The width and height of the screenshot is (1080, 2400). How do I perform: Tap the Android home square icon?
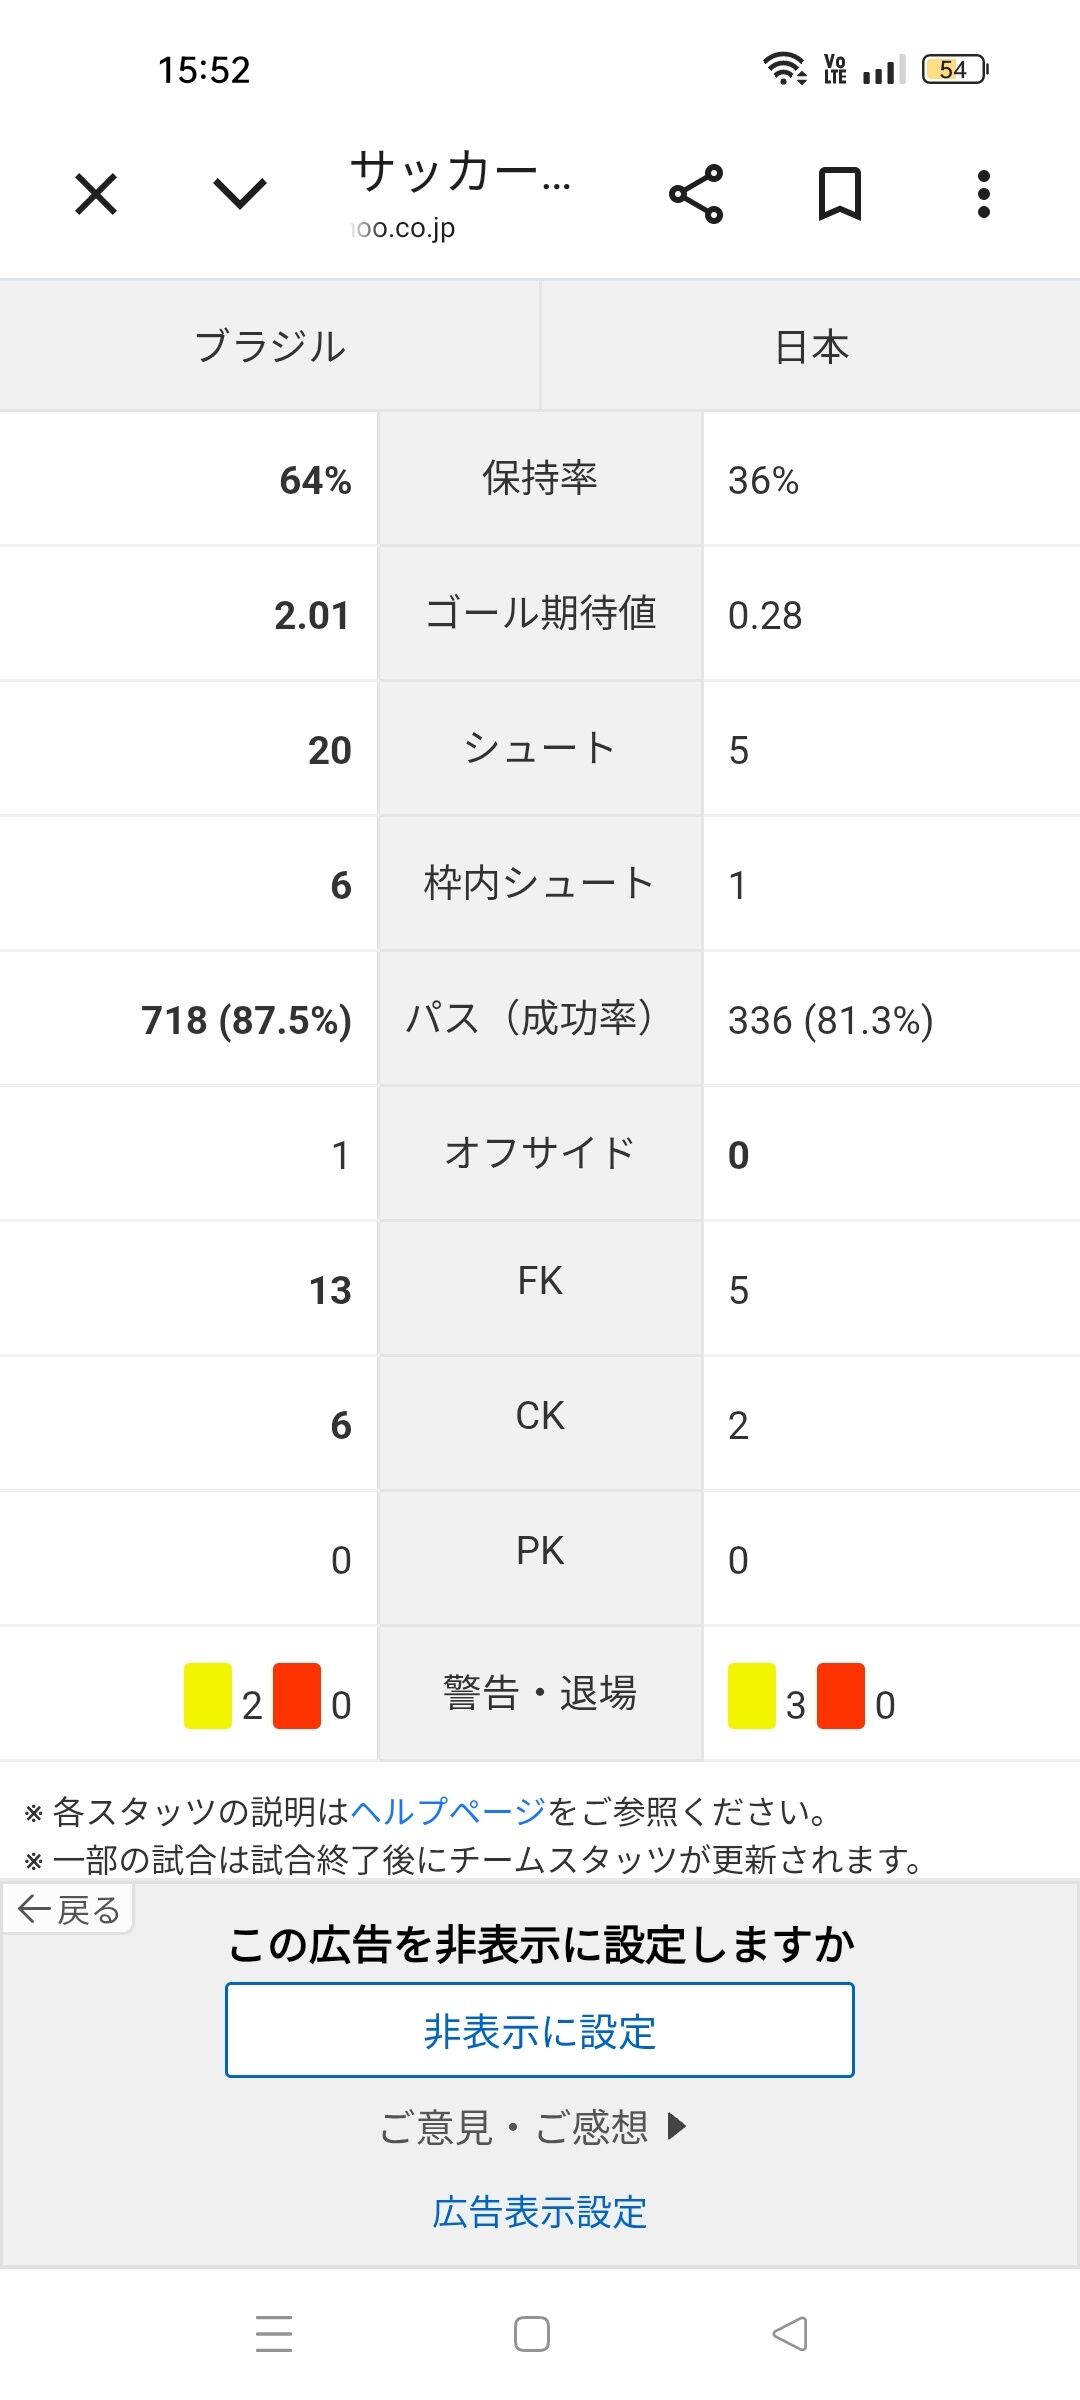[532, 2333]
